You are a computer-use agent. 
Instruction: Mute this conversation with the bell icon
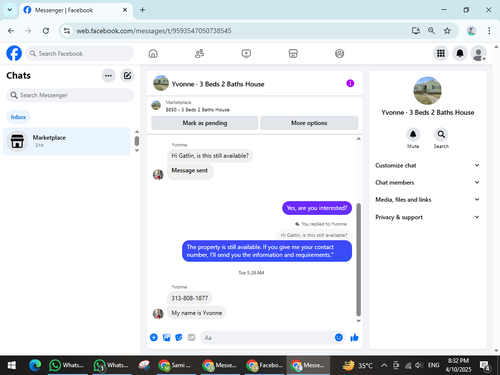coord(413,134)
